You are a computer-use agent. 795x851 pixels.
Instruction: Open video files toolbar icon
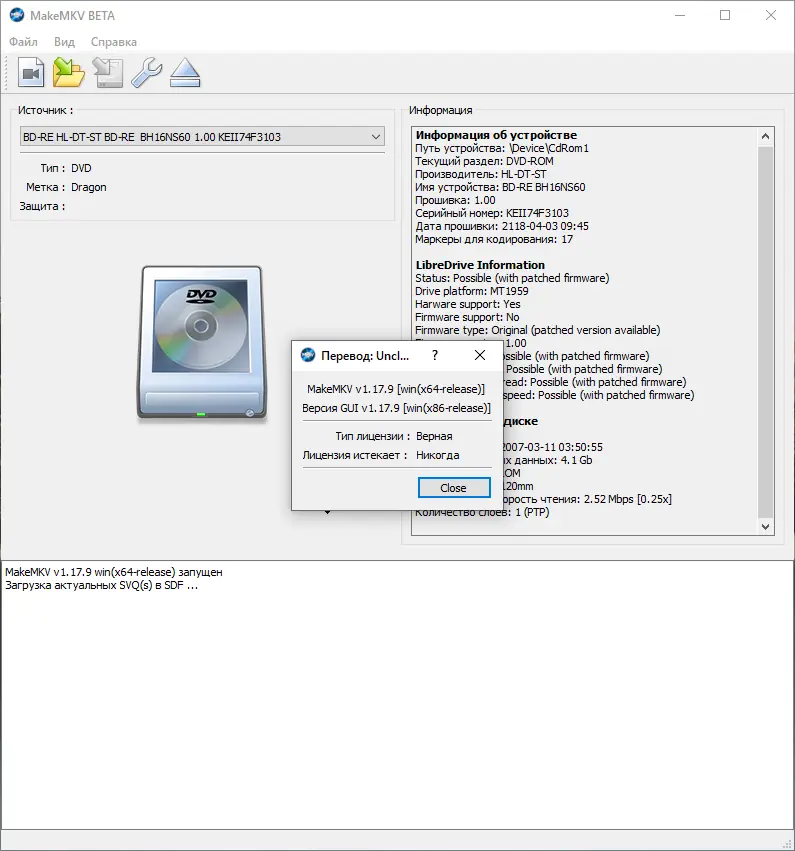tap(31, 72)
